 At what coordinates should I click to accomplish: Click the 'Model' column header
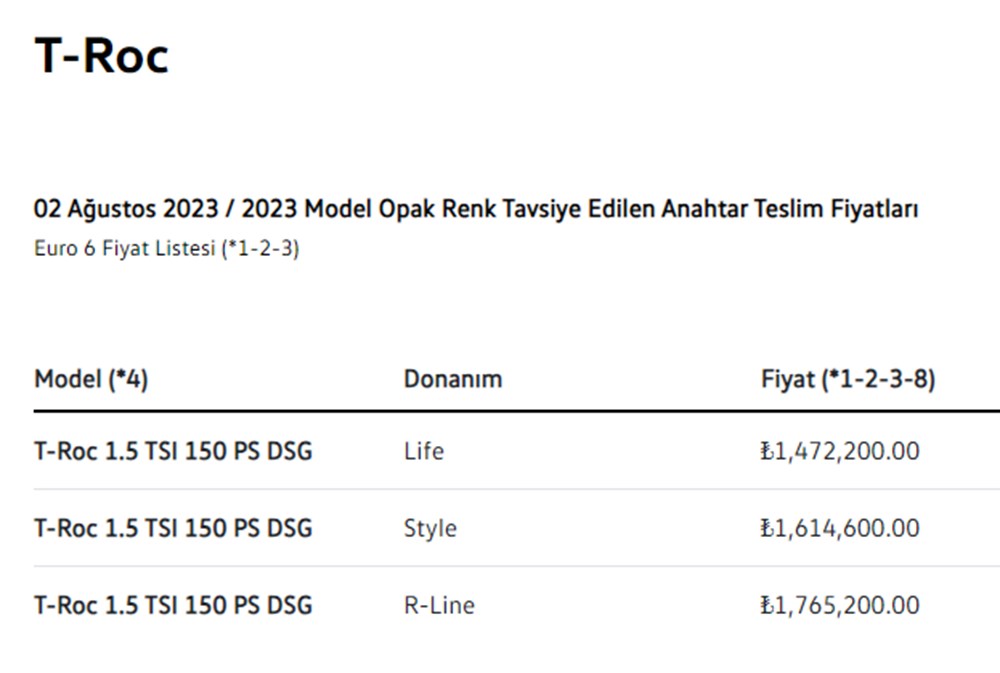68,380
